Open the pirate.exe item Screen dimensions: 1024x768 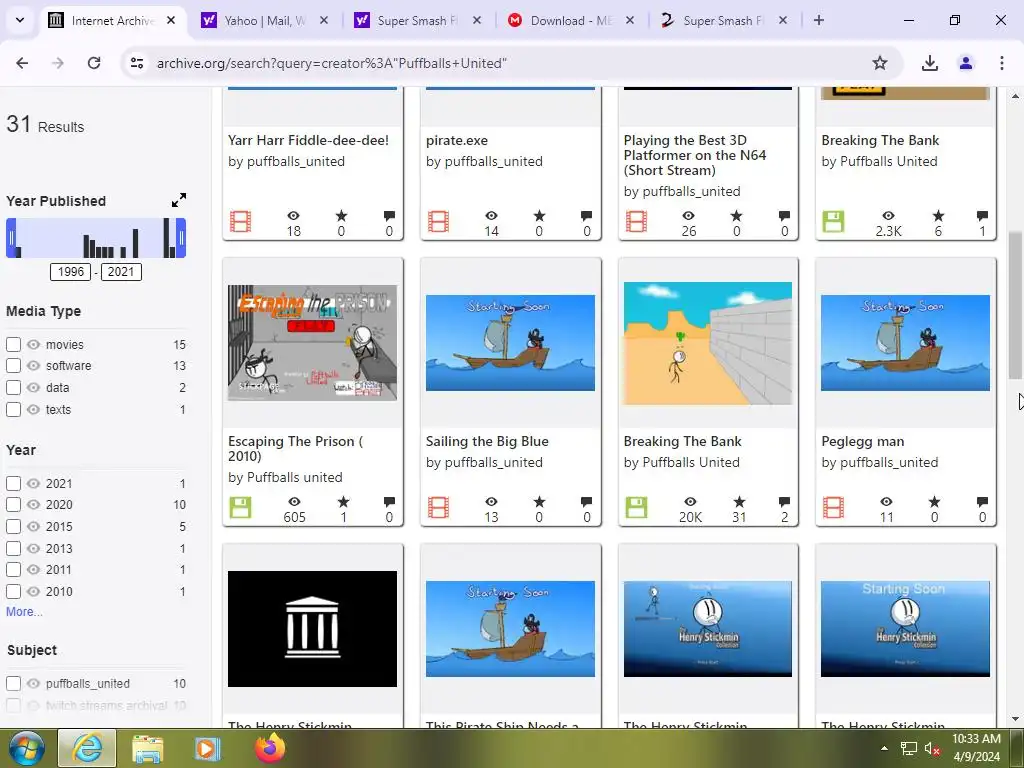point(456,140)
